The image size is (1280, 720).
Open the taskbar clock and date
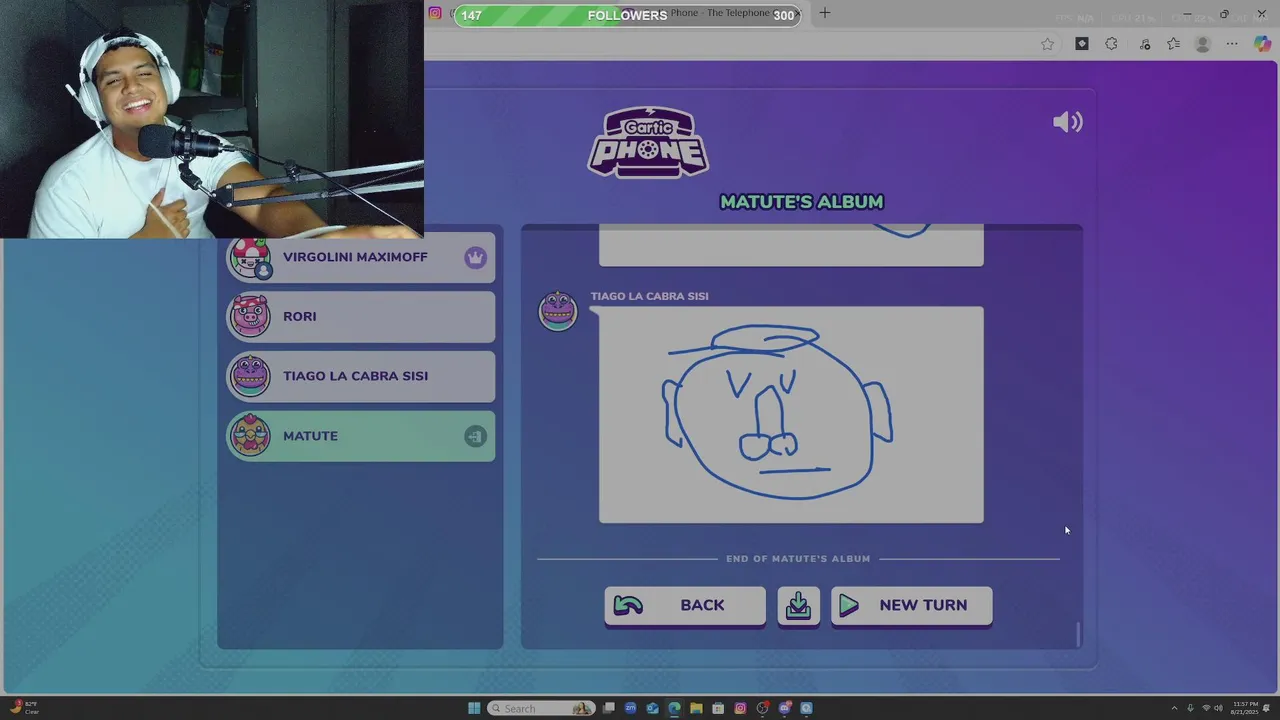tap(1245, 708)
